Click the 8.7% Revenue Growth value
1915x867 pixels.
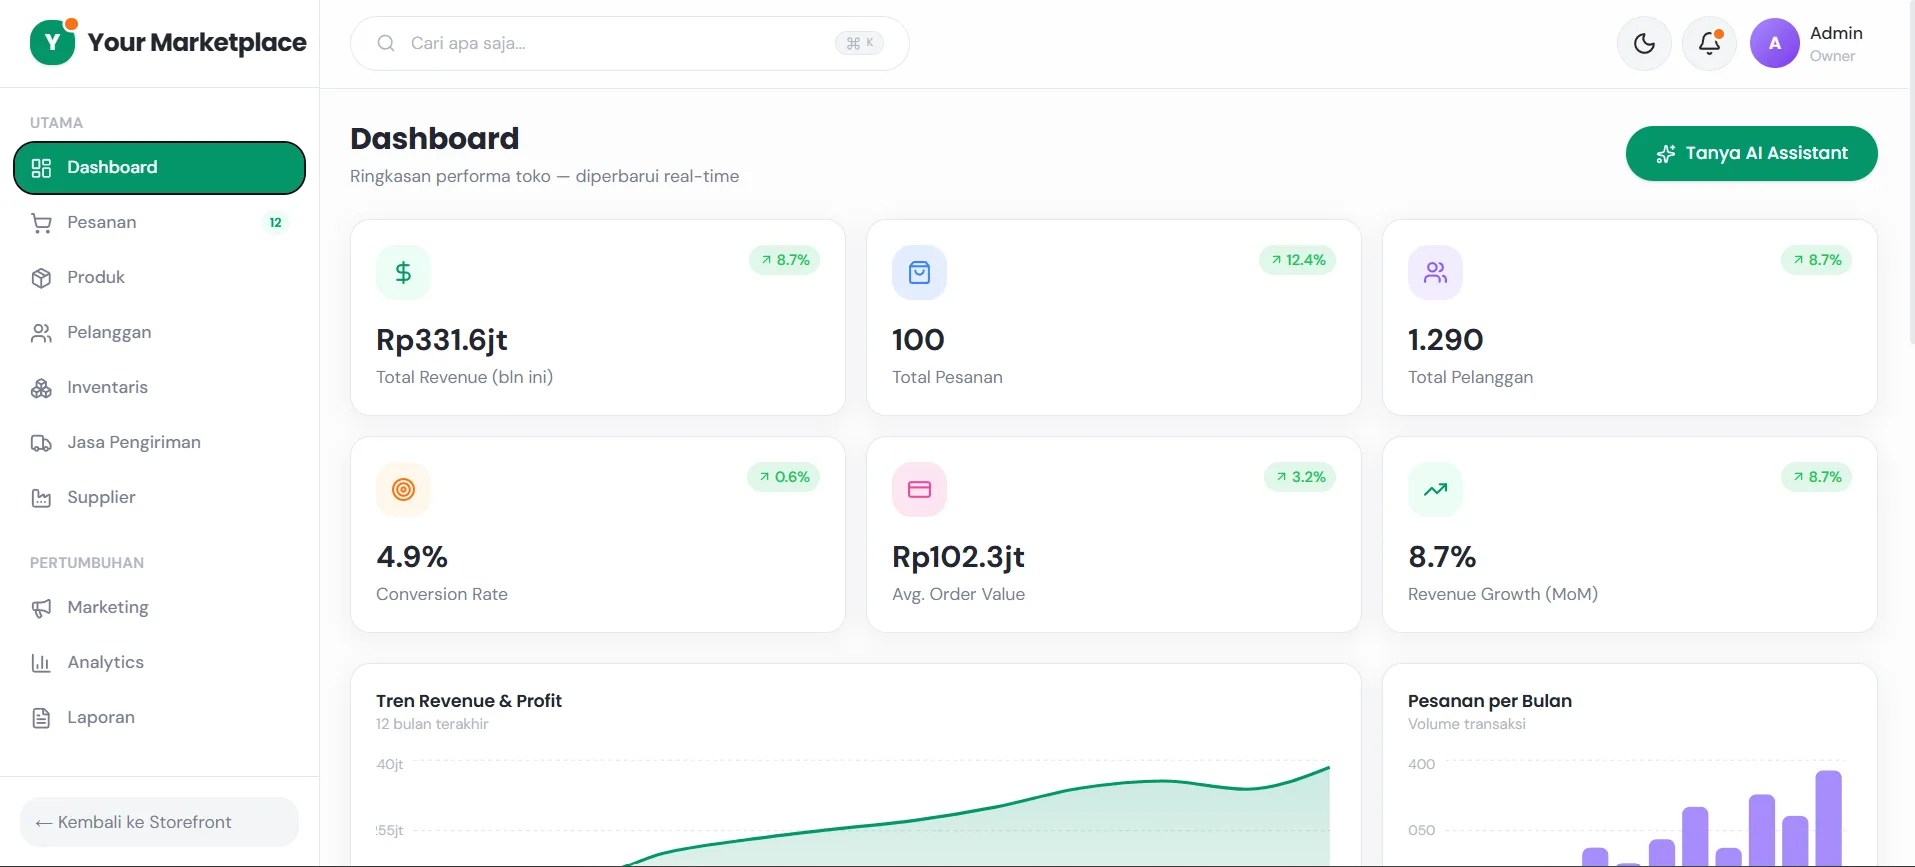click(1442, 557)
